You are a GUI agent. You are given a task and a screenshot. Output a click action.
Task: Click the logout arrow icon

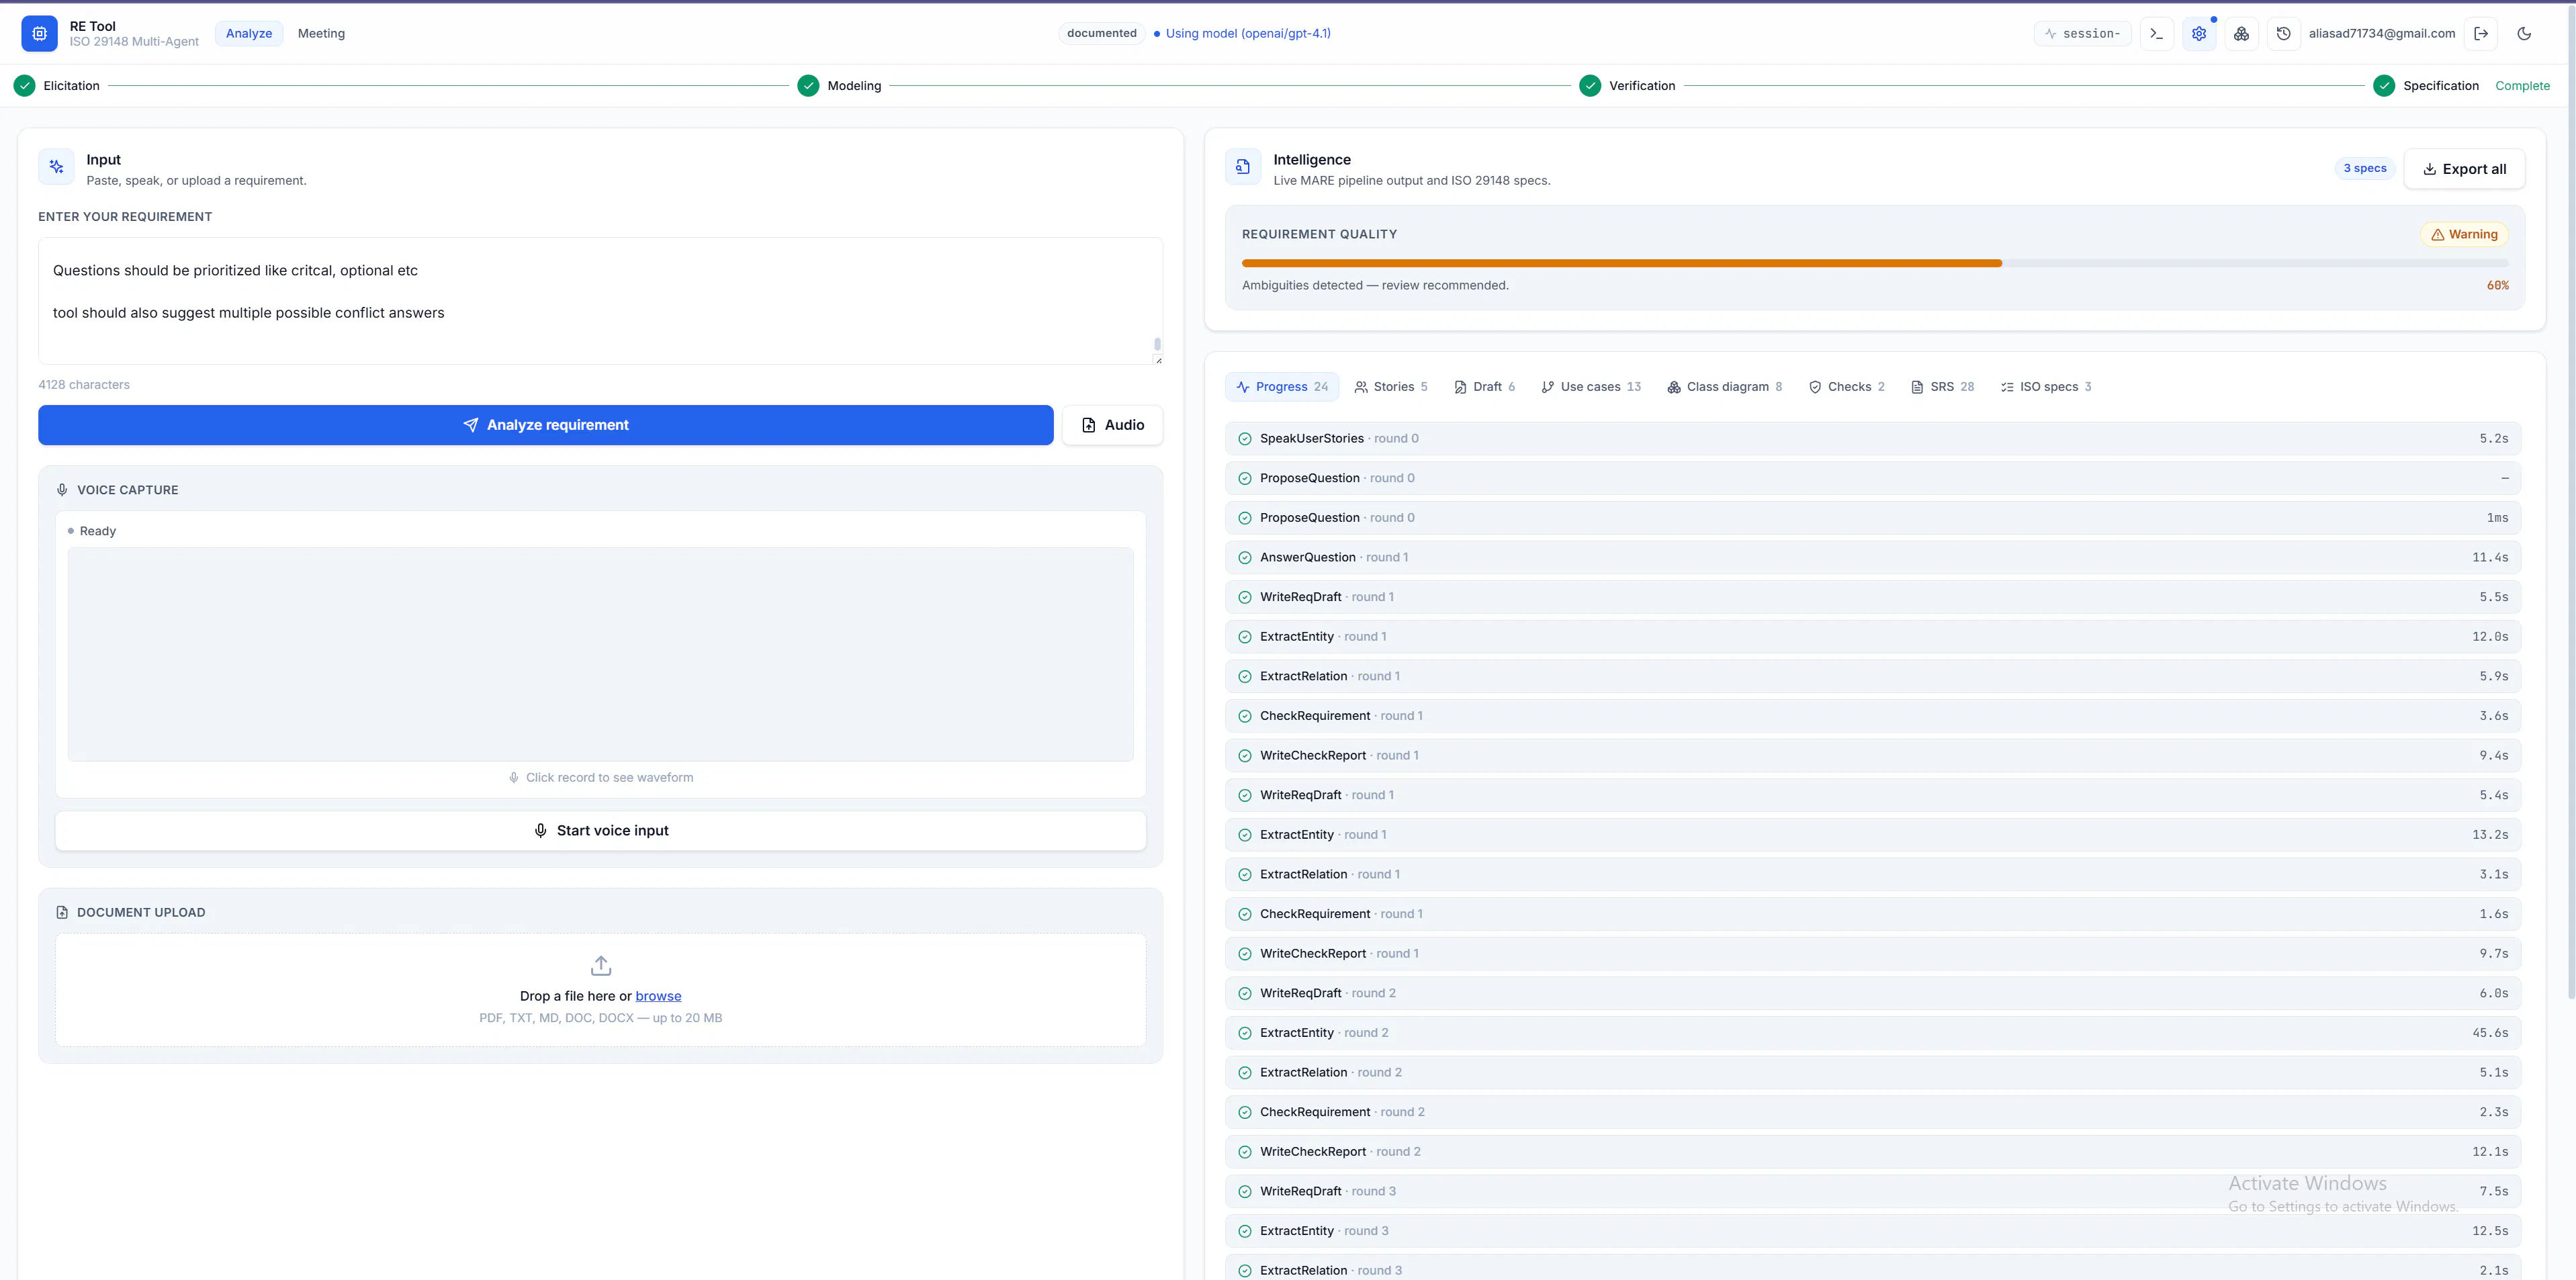point(2481,33)
